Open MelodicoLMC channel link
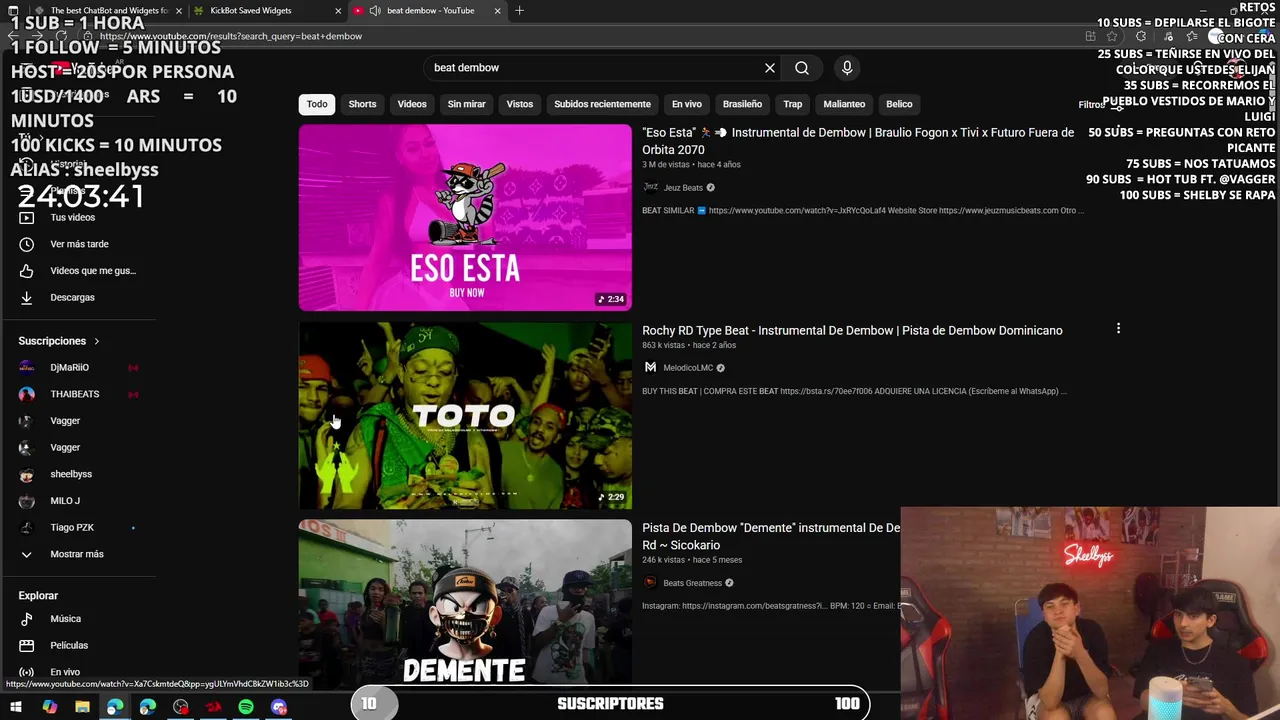This screenshot has width=1280, height=720. [x=688, y=368]
